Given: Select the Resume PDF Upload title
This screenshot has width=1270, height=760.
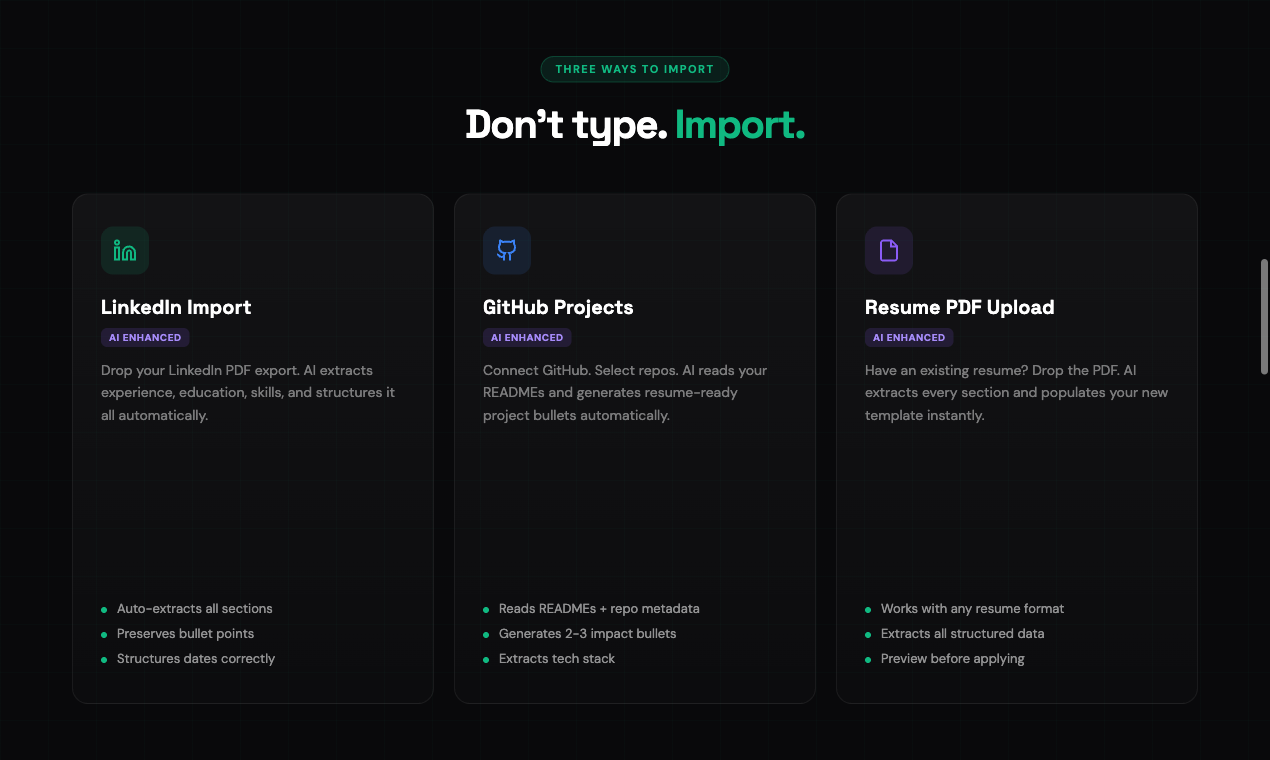Looking at the screenshot, I should point(960,307).
